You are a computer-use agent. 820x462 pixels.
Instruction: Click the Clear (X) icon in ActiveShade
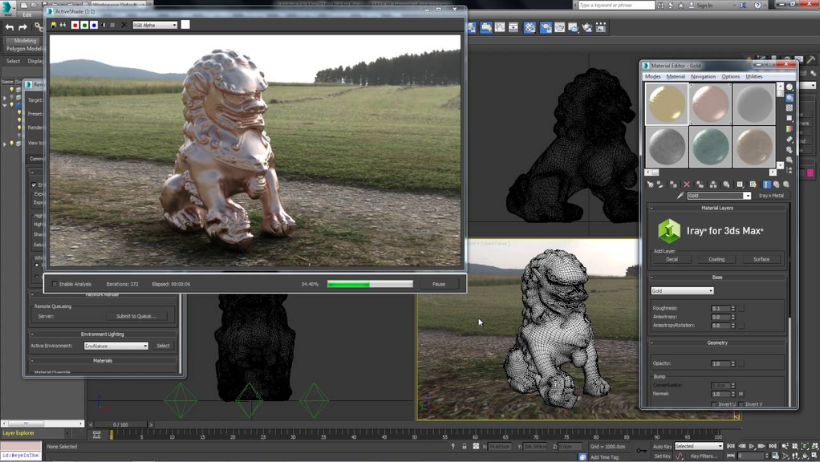tap(122, 25)
